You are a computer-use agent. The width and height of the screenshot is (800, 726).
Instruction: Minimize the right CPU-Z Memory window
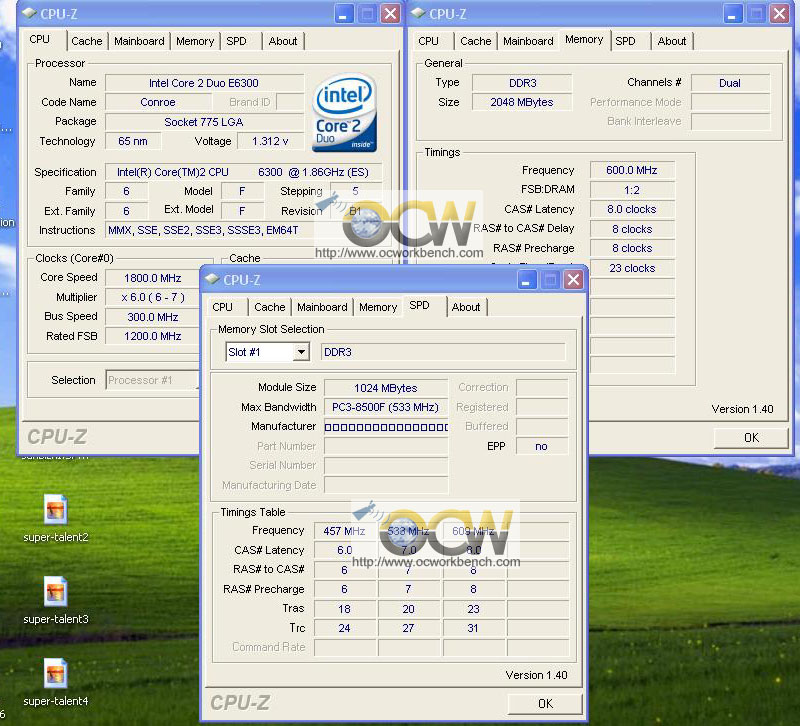733,14
